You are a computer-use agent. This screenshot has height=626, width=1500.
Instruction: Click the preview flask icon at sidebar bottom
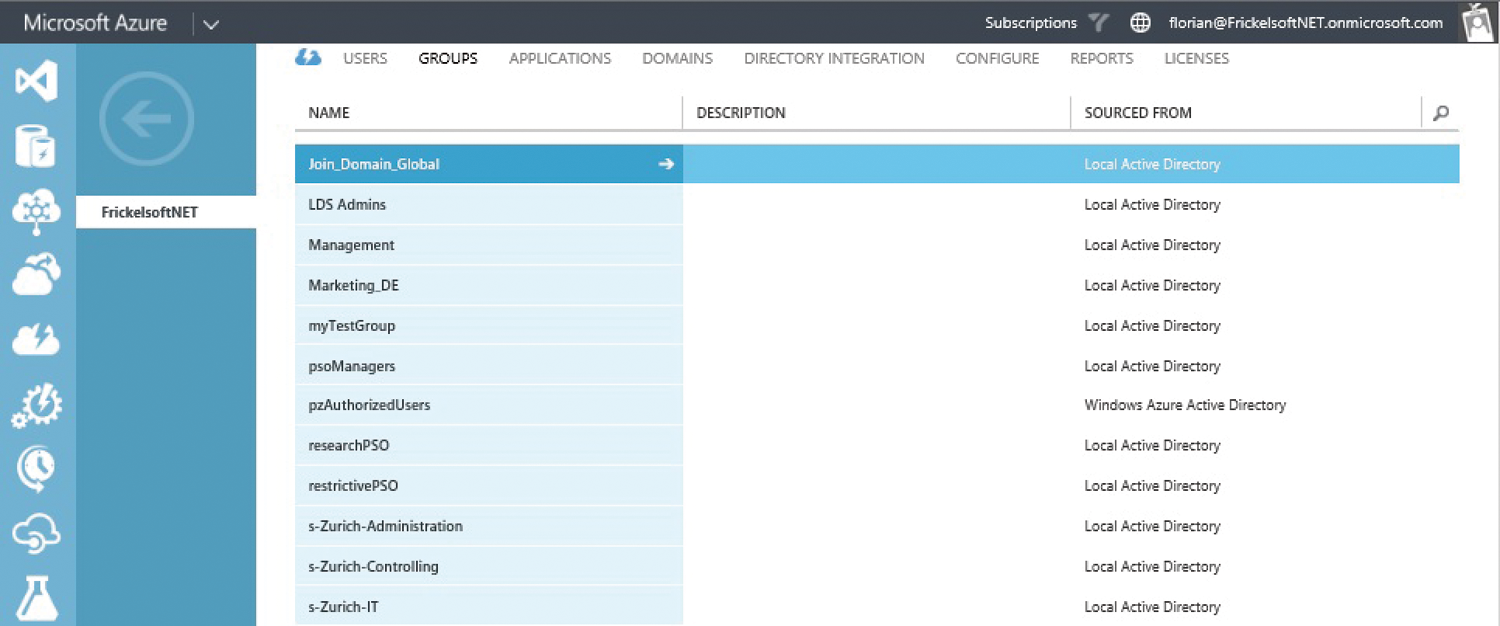click(x=37, y=598)
